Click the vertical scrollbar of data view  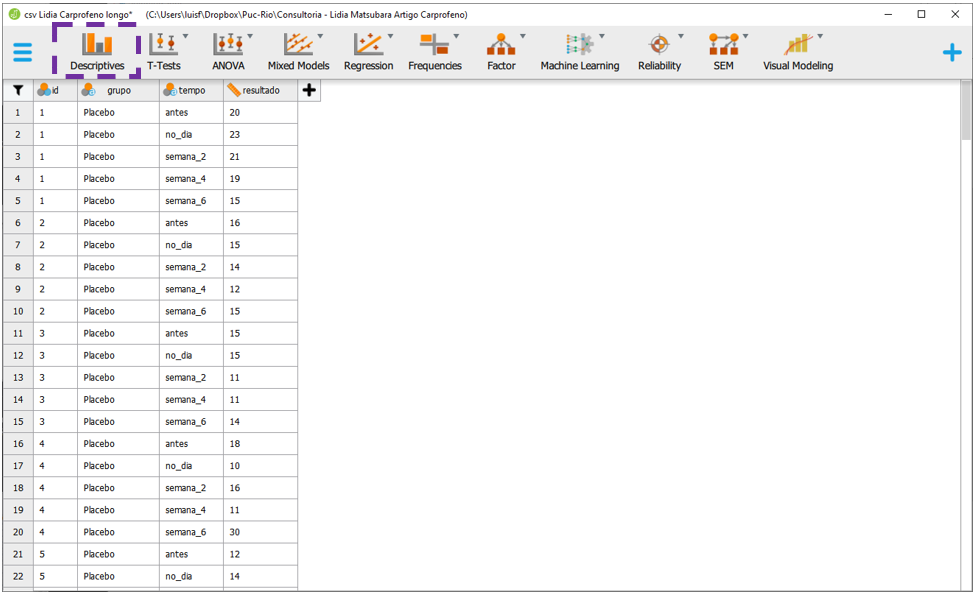(x=967, y=300)
